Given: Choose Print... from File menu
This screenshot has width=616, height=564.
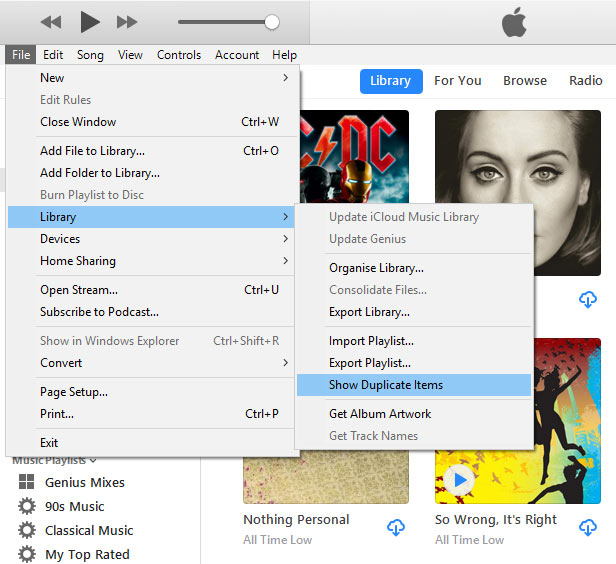Looking at the screenshot, I should click(151, 414).
